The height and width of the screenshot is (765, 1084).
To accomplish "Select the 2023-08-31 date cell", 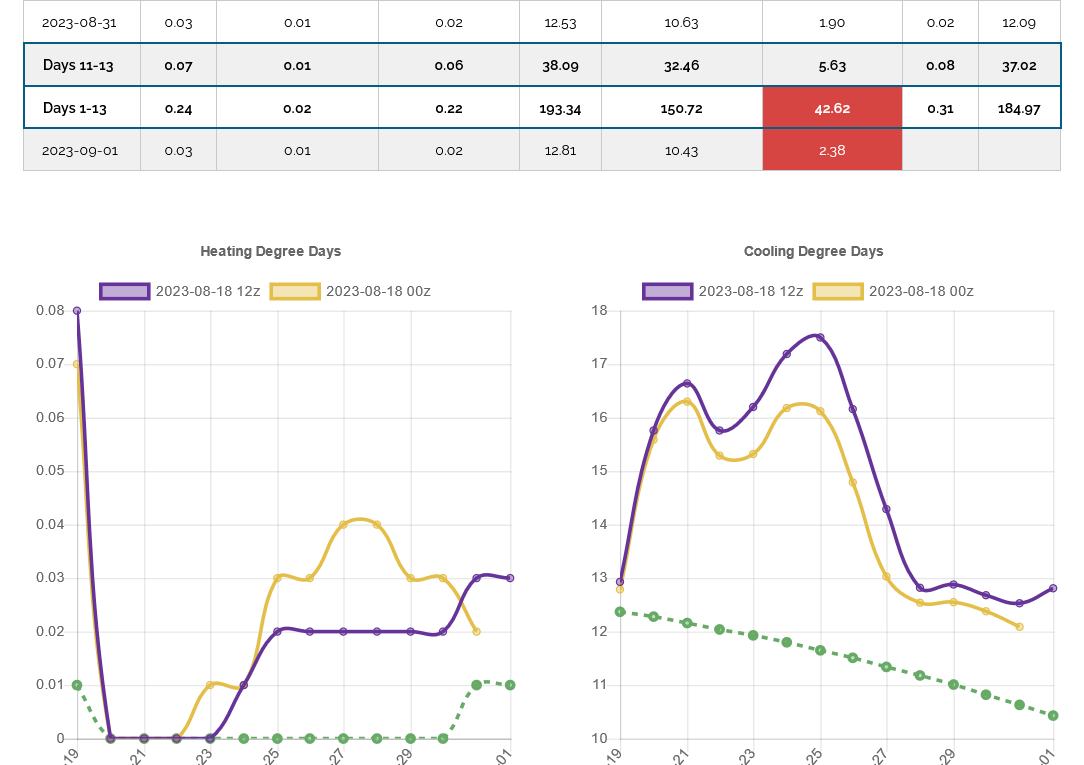I will click(82, 22).
